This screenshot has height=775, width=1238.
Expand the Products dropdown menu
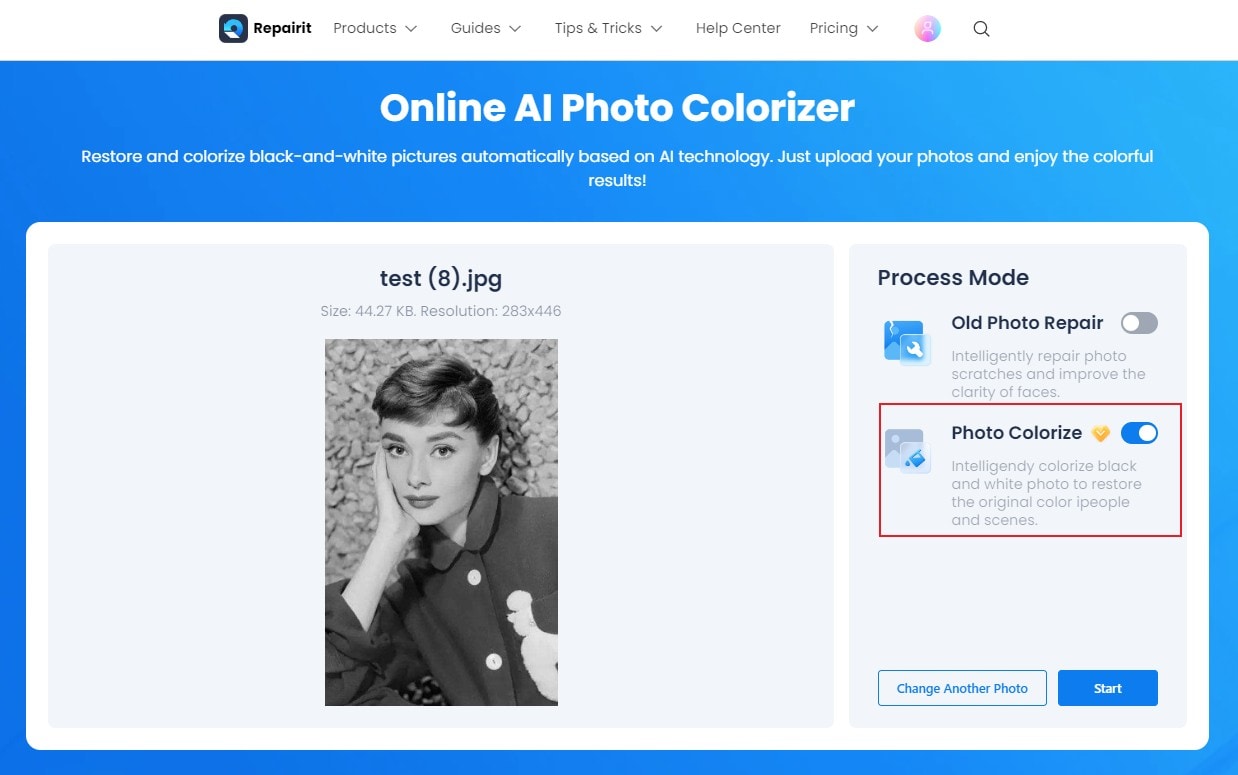[375, 28]
